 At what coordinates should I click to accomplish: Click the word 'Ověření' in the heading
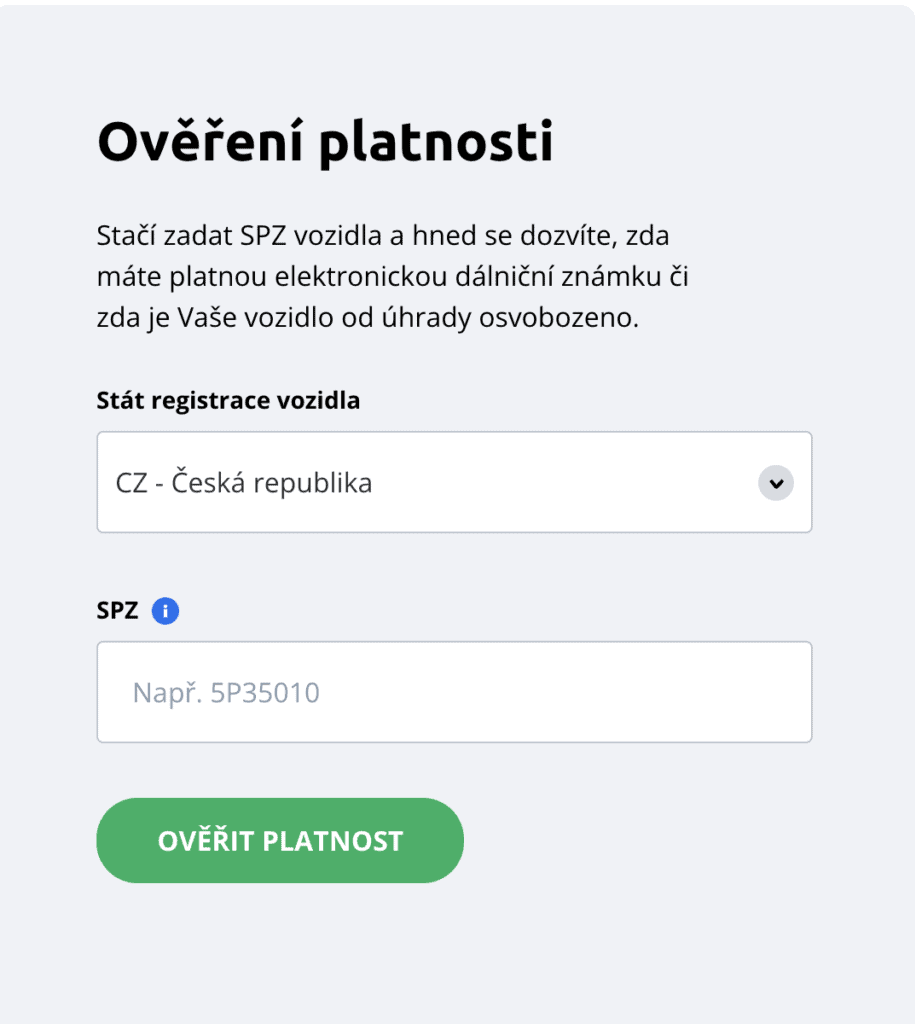(200, 140)
